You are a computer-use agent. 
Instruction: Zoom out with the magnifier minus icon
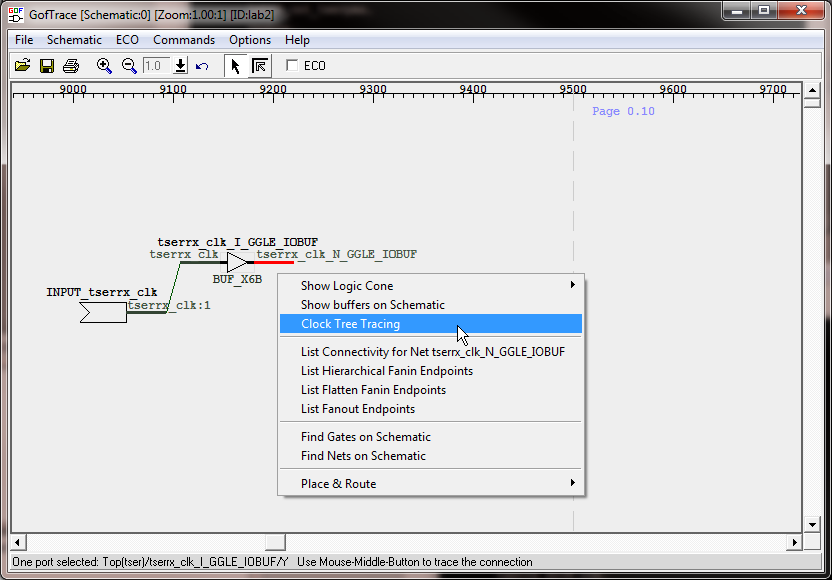129,66
